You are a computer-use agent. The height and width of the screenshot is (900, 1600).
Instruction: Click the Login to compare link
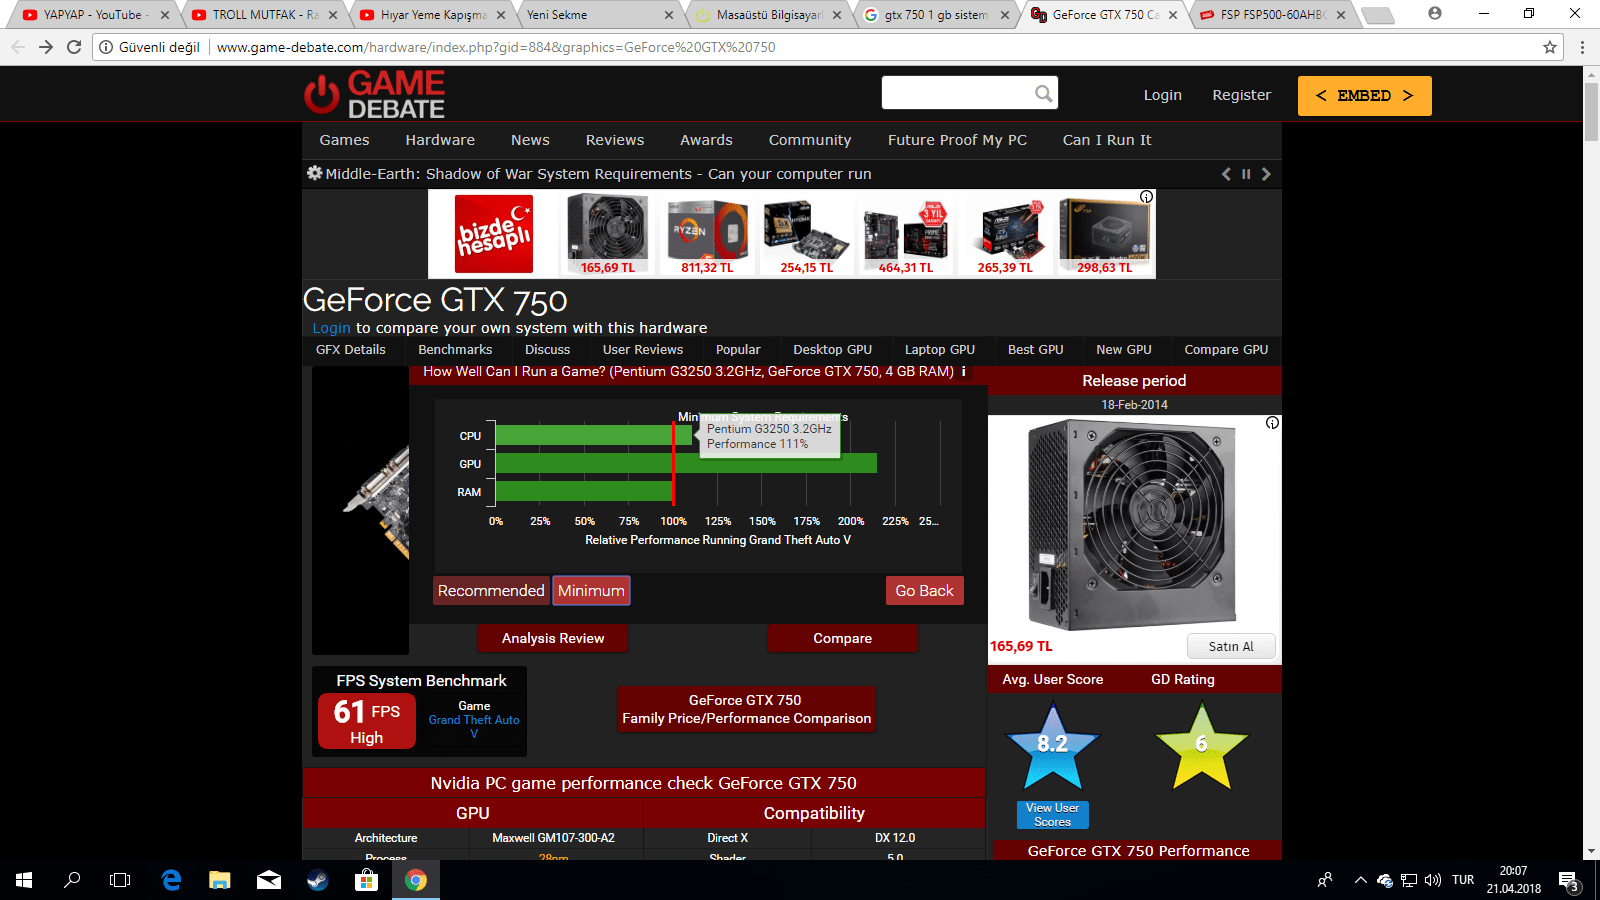click(x=331, y=328)
